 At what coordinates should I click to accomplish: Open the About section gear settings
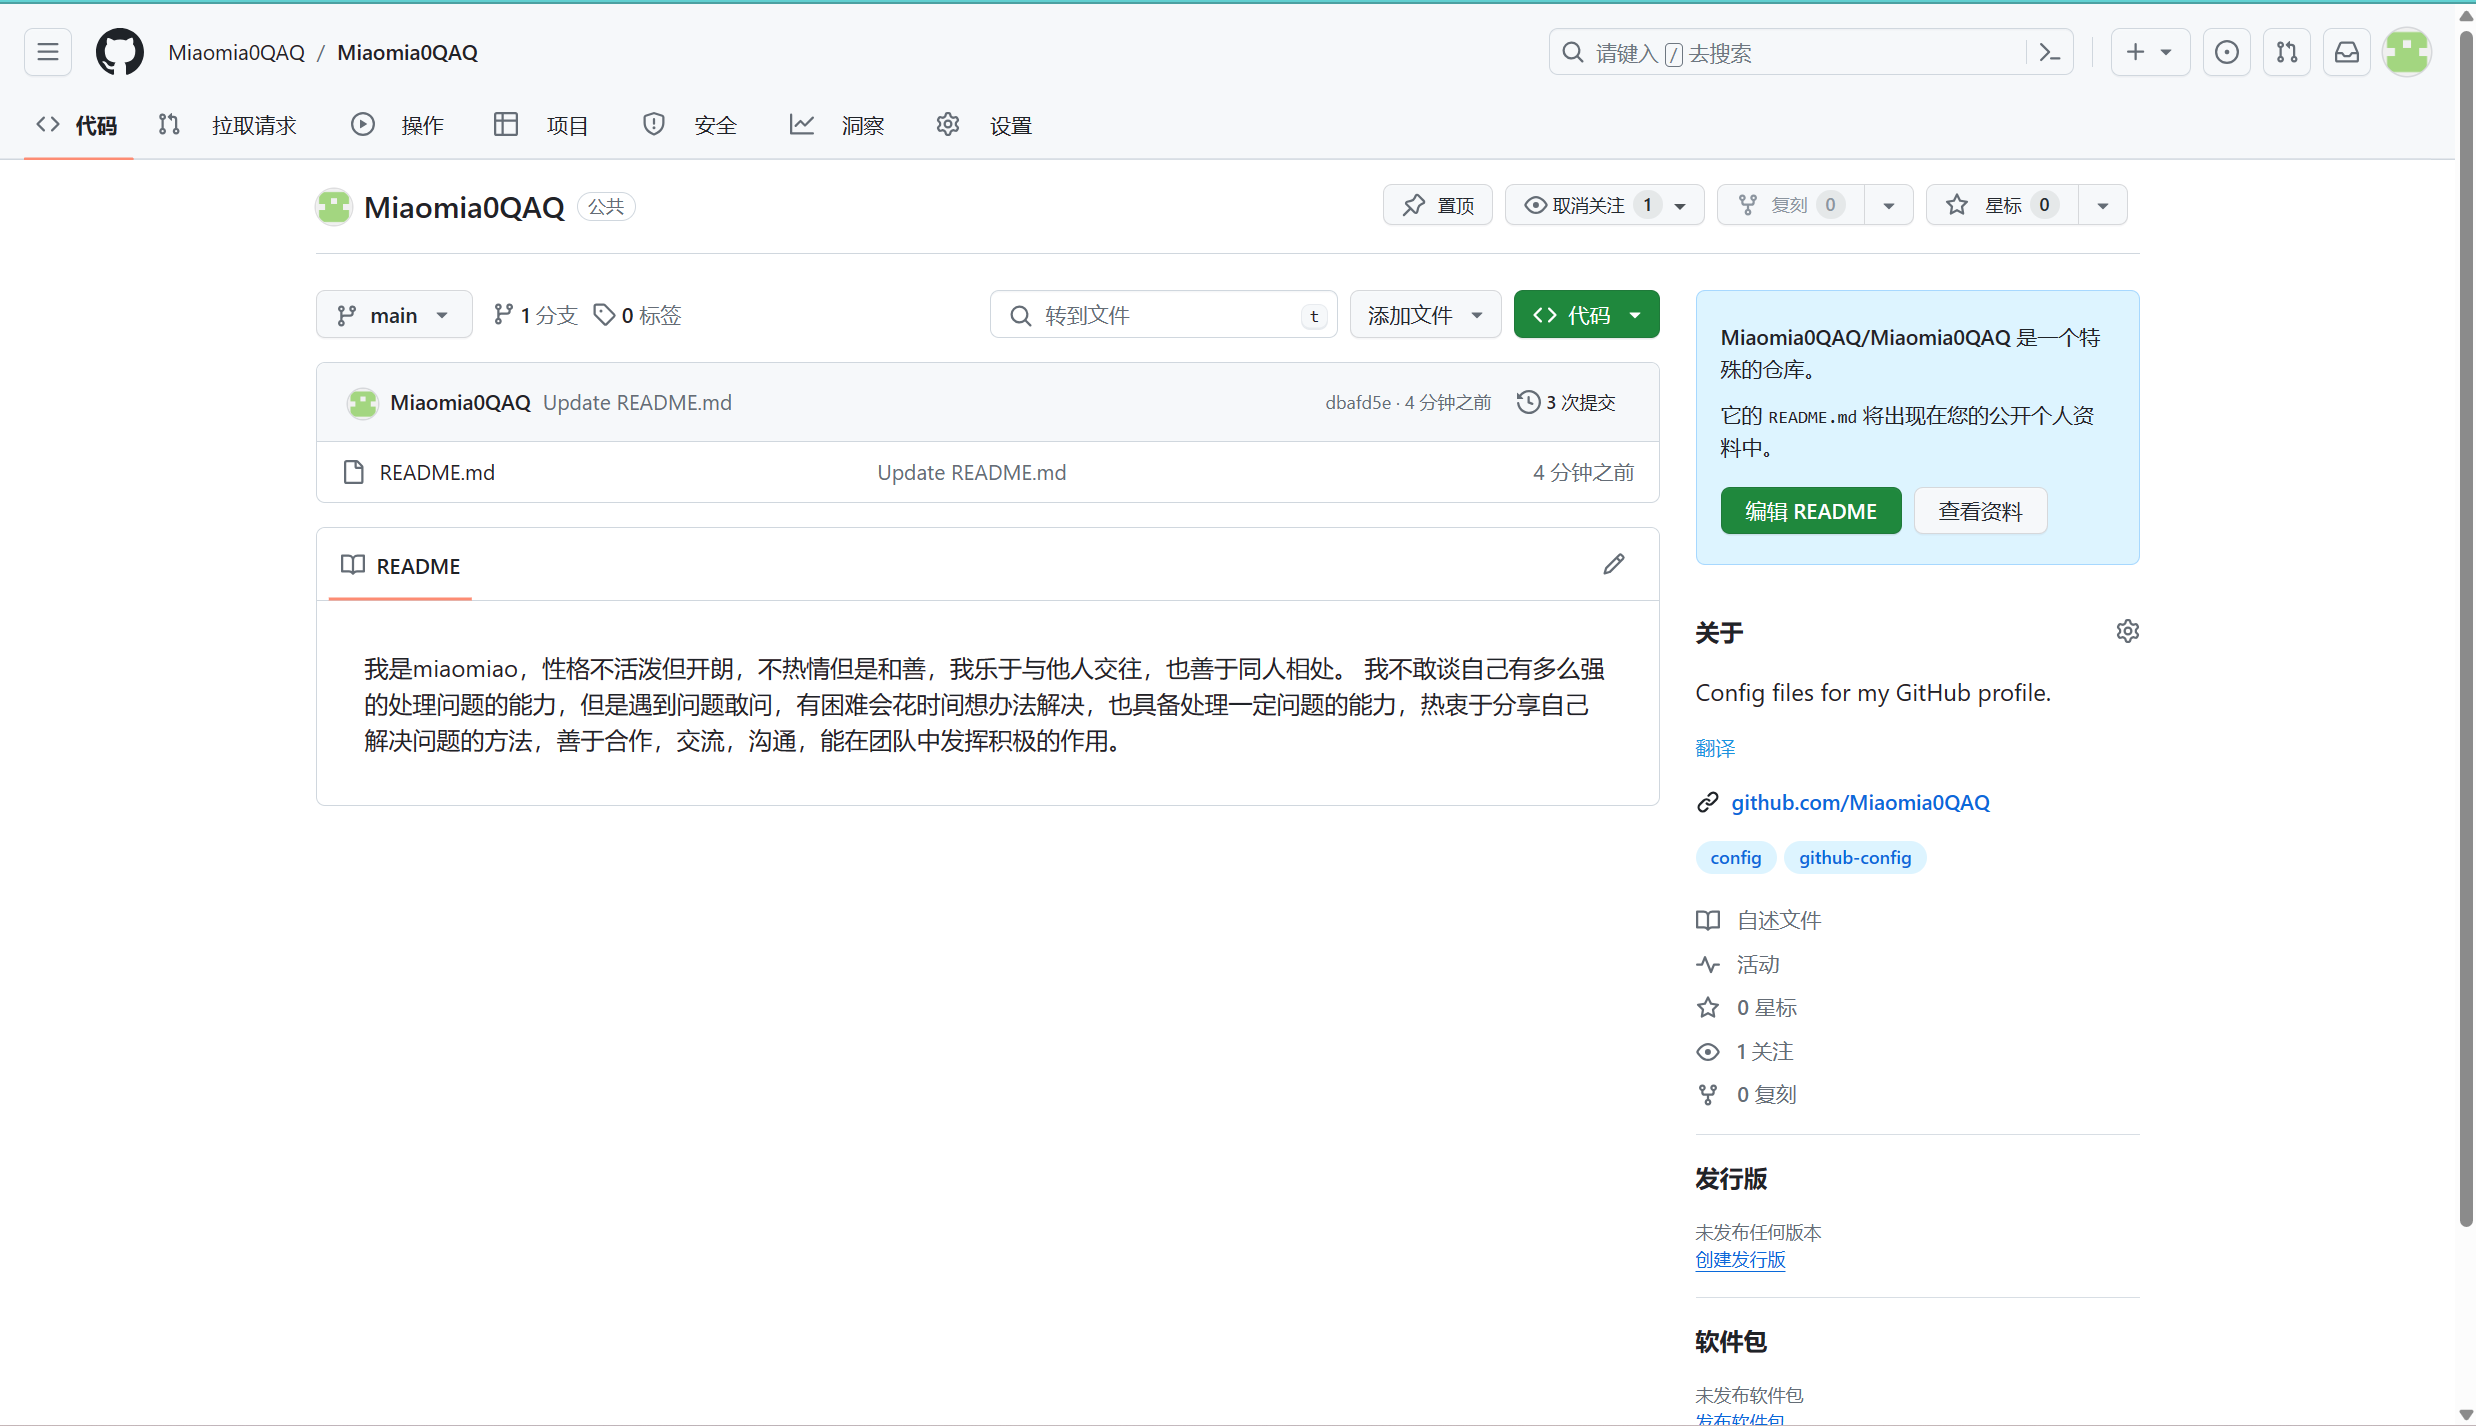point(2127,631)
